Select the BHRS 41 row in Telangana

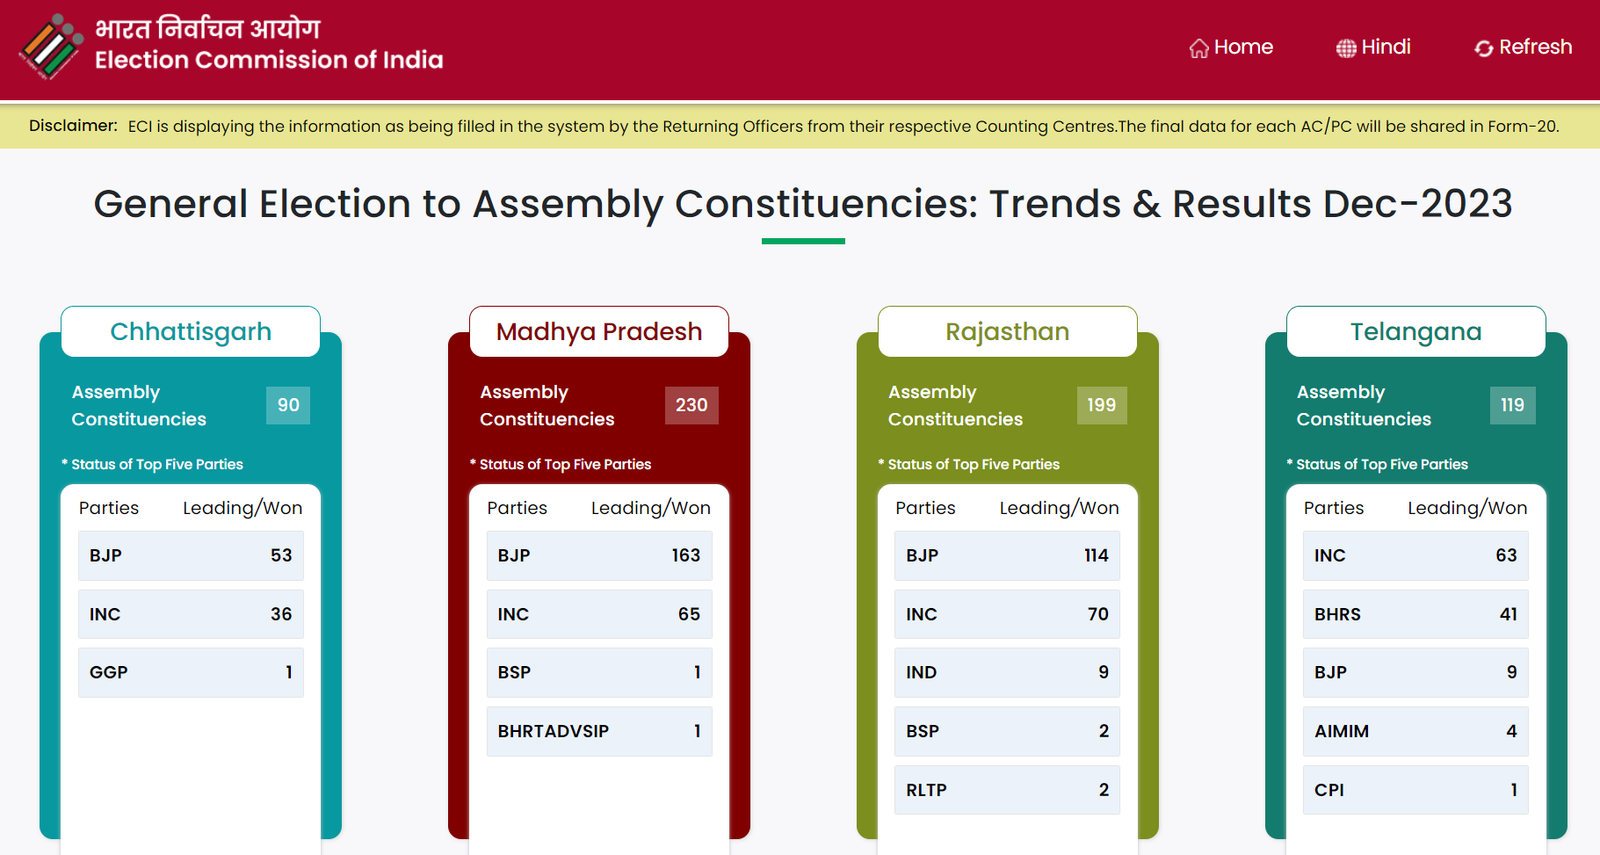click(1416, 614)
